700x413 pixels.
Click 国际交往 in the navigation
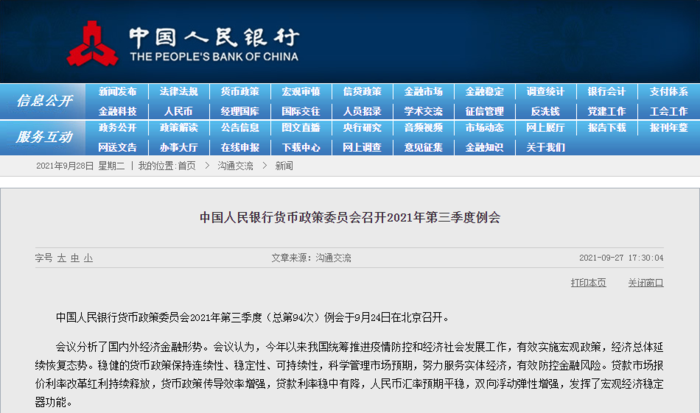click(x=301, y=111)
